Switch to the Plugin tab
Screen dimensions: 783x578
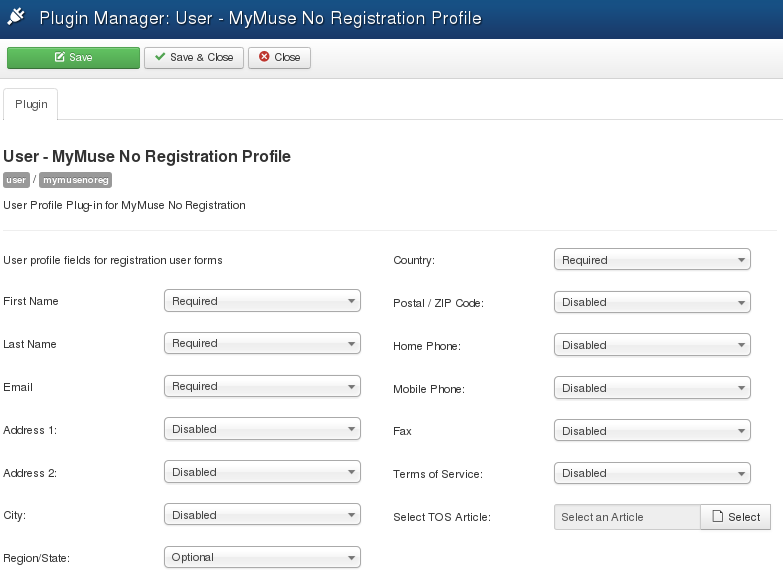point(31,105)
